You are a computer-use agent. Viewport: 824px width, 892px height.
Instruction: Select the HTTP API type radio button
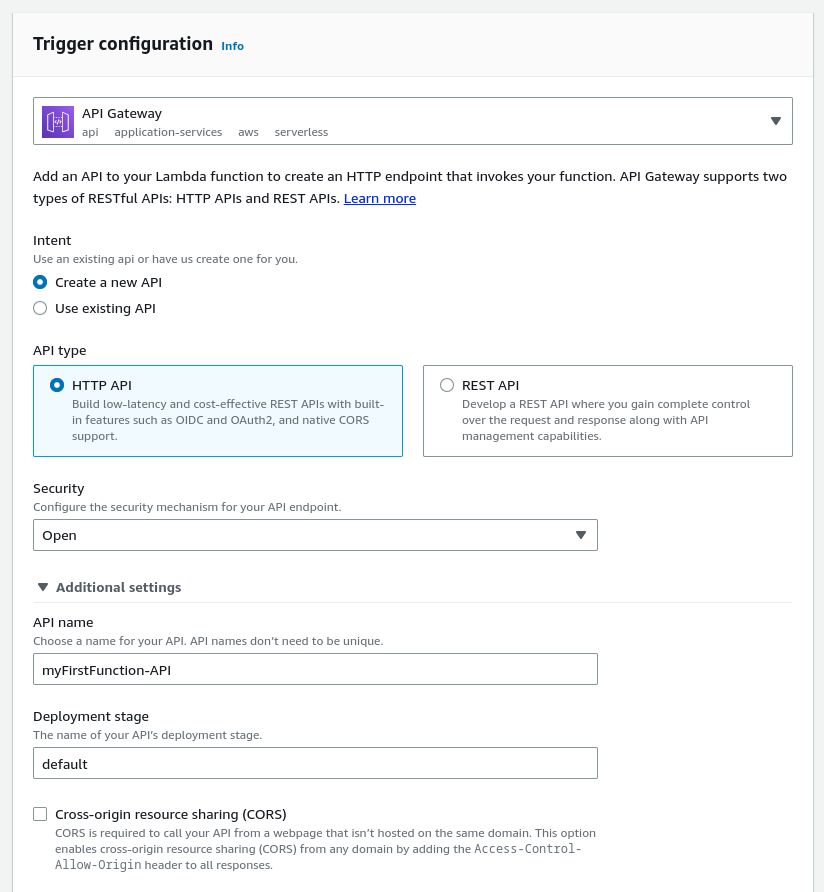57,385
